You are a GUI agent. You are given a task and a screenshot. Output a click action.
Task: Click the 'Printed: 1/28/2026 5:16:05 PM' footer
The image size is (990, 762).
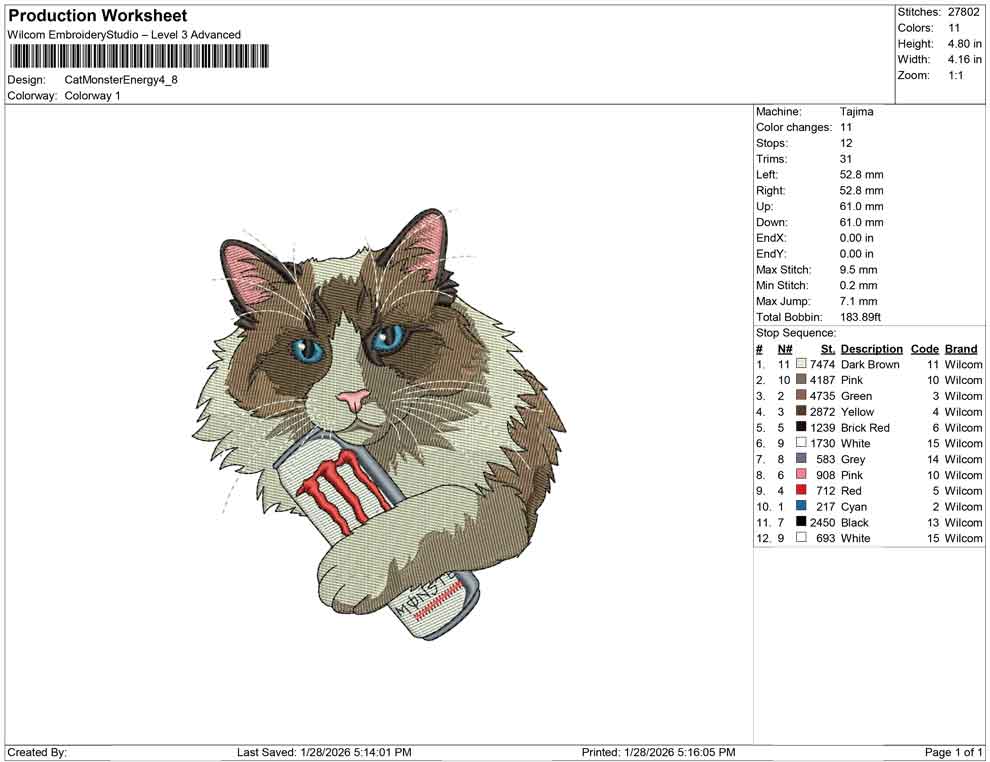click(x=659, y=752)
